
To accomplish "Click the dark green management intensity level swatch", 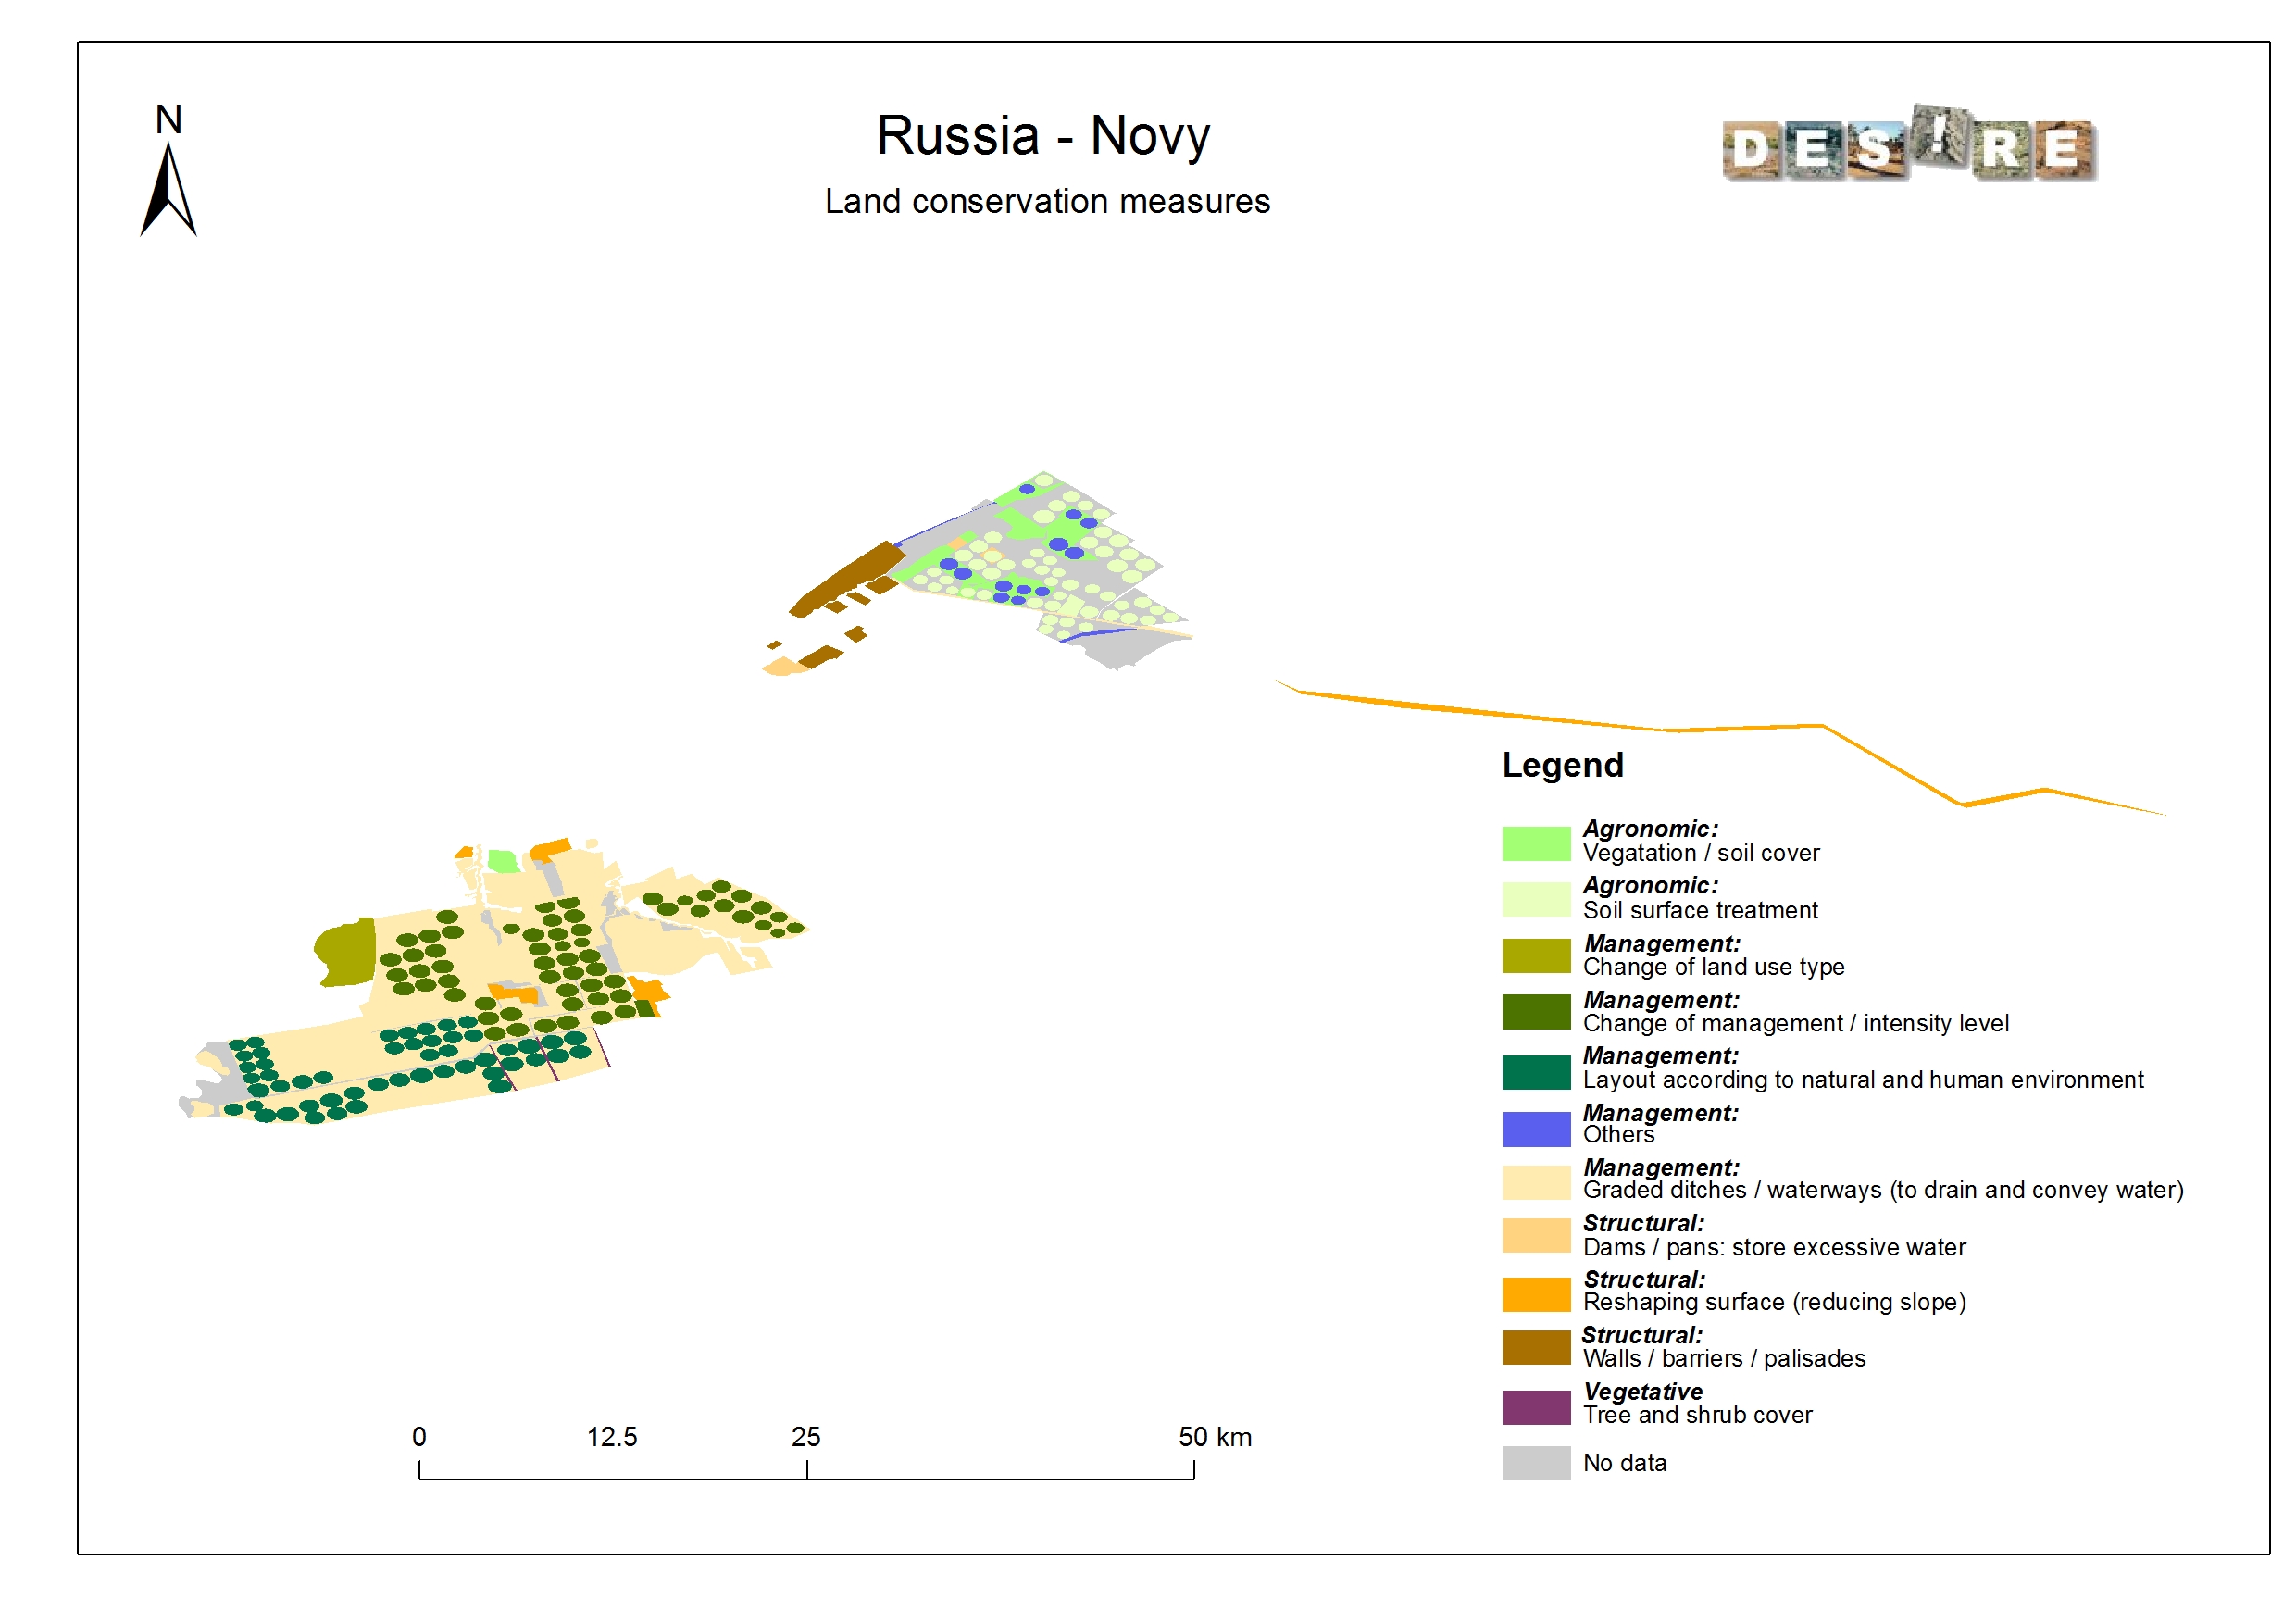I will 1535,1011.
